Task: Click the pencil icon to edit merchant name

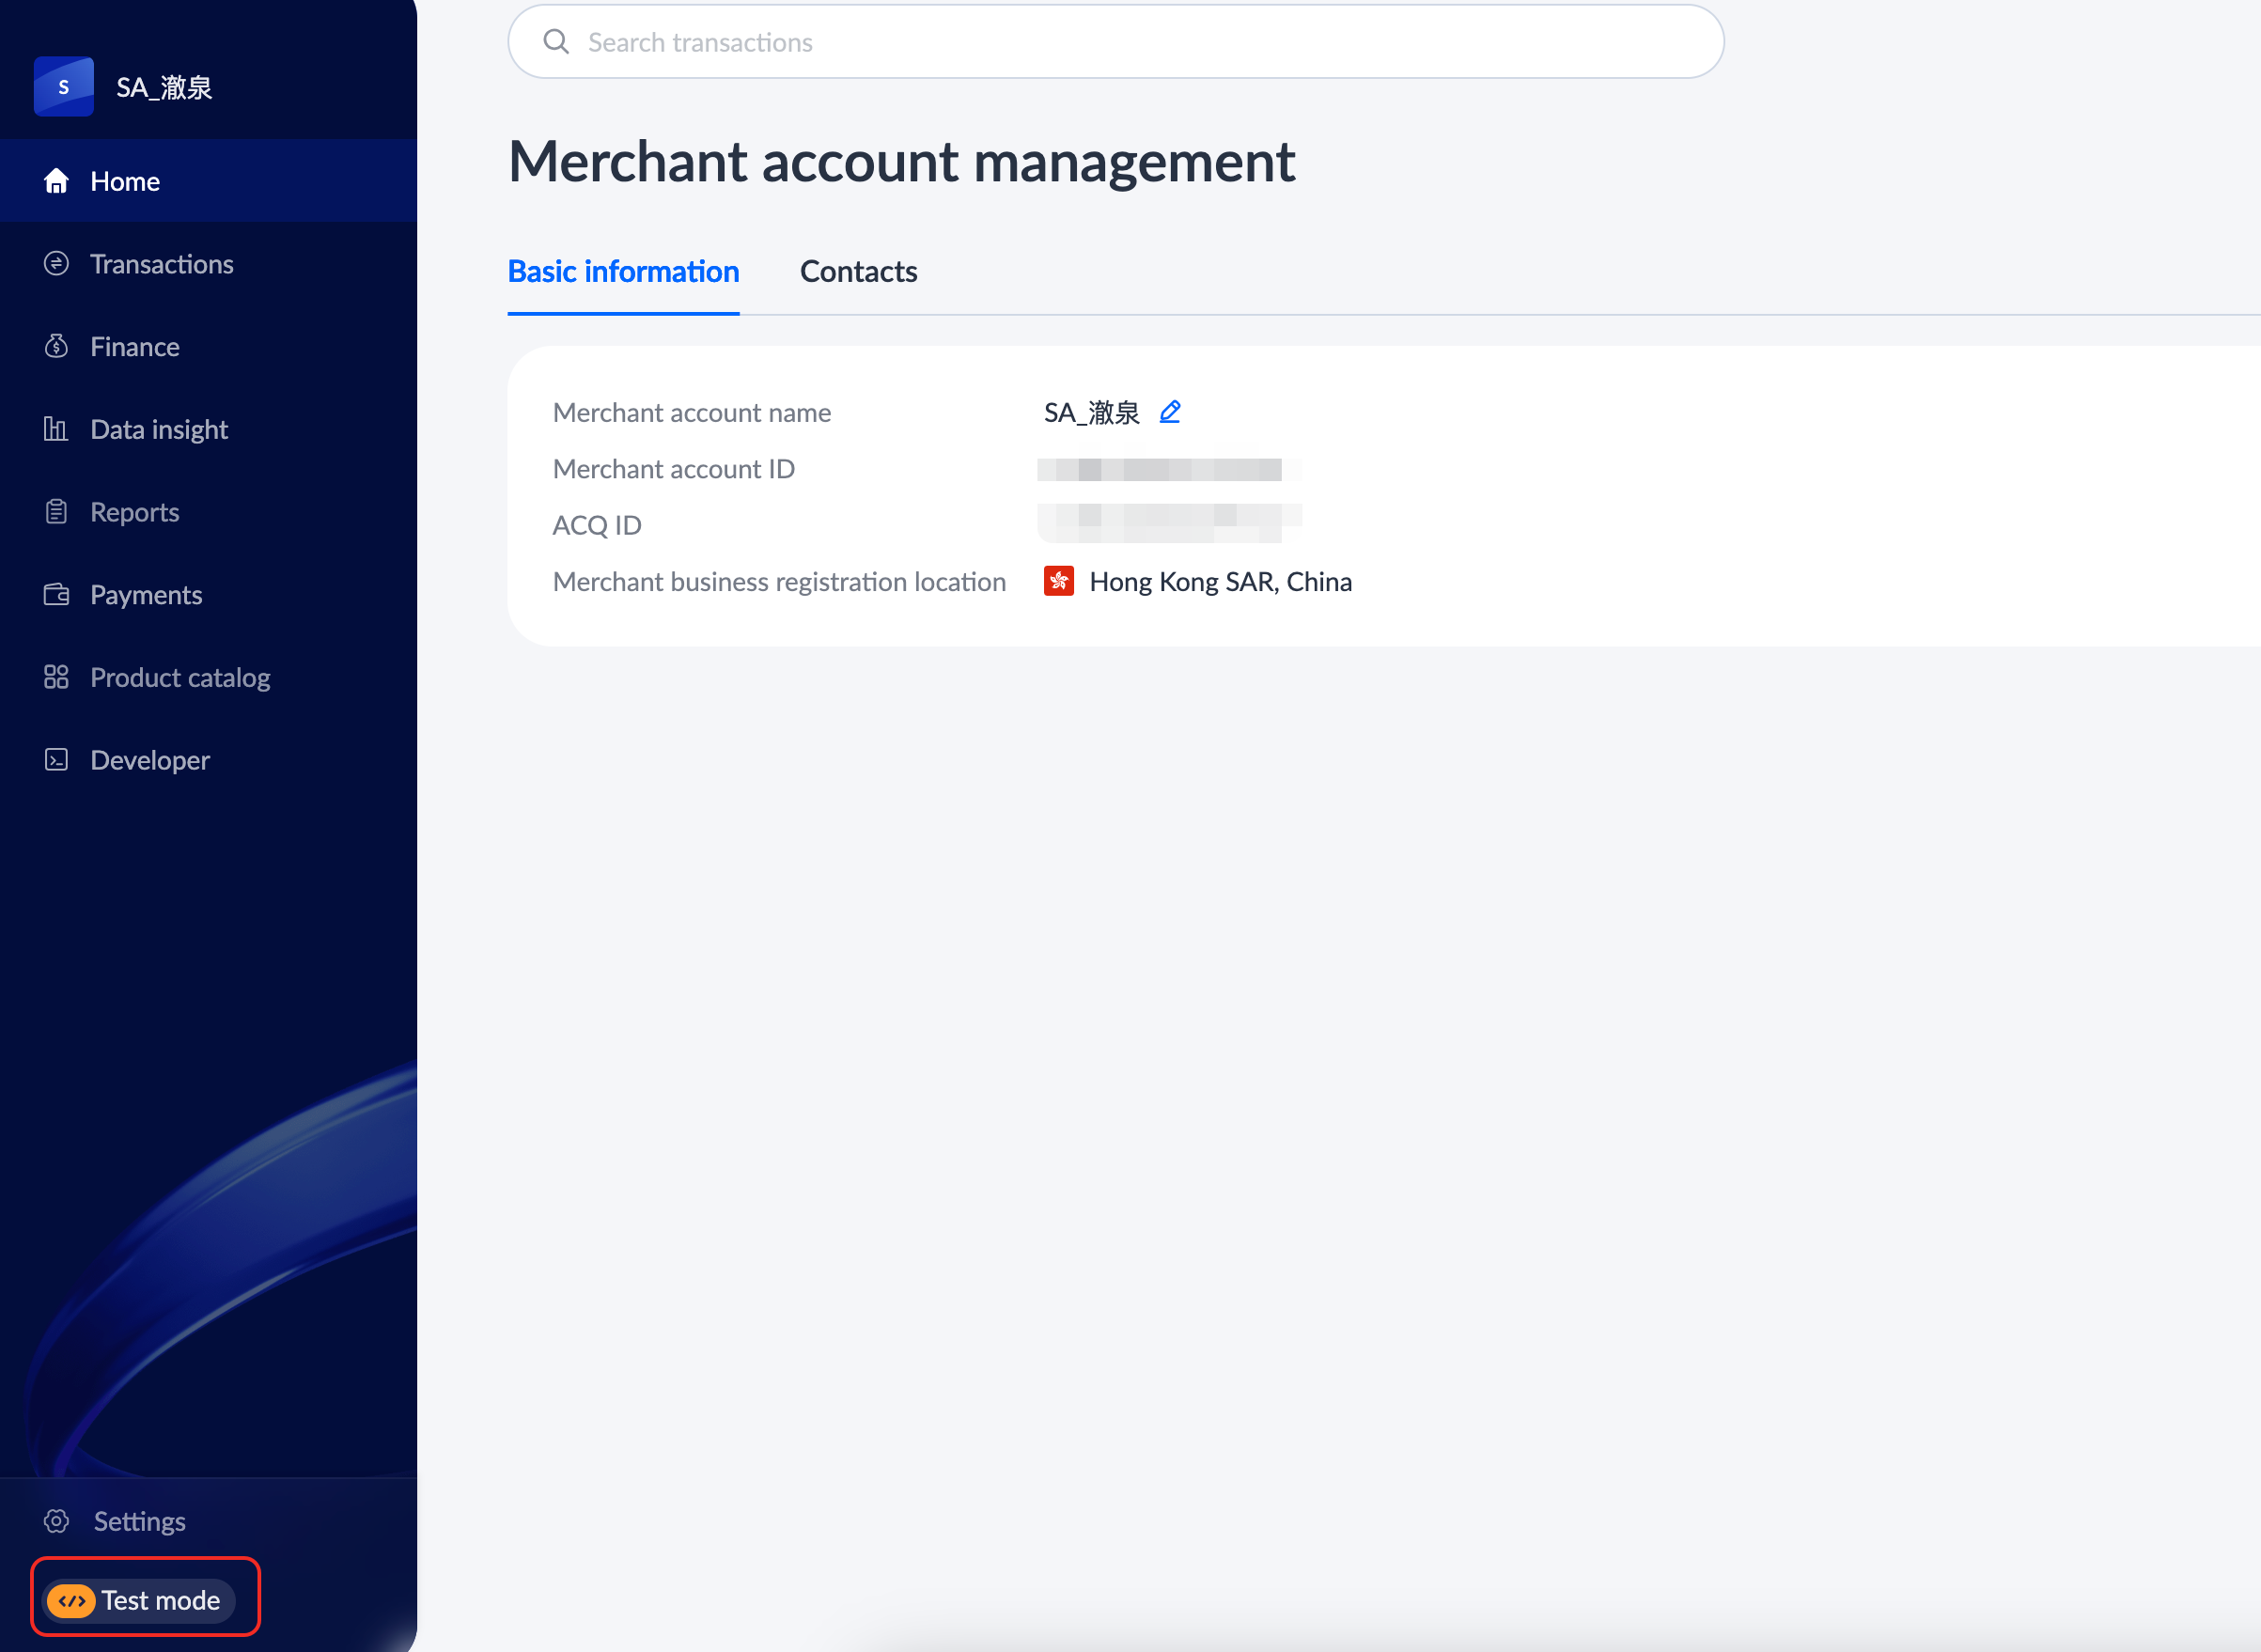Action: click(1169, 412)
